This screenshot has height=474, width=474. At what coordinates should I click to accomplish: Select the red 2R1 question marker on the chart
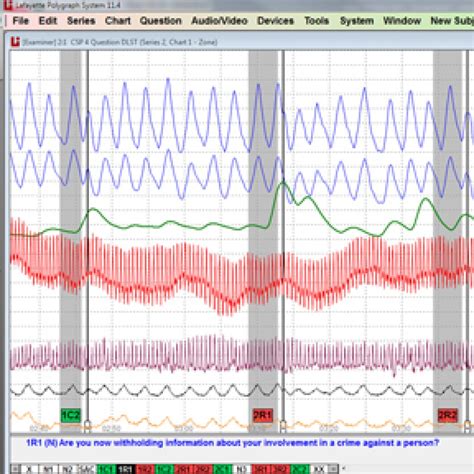pos(263,415)
